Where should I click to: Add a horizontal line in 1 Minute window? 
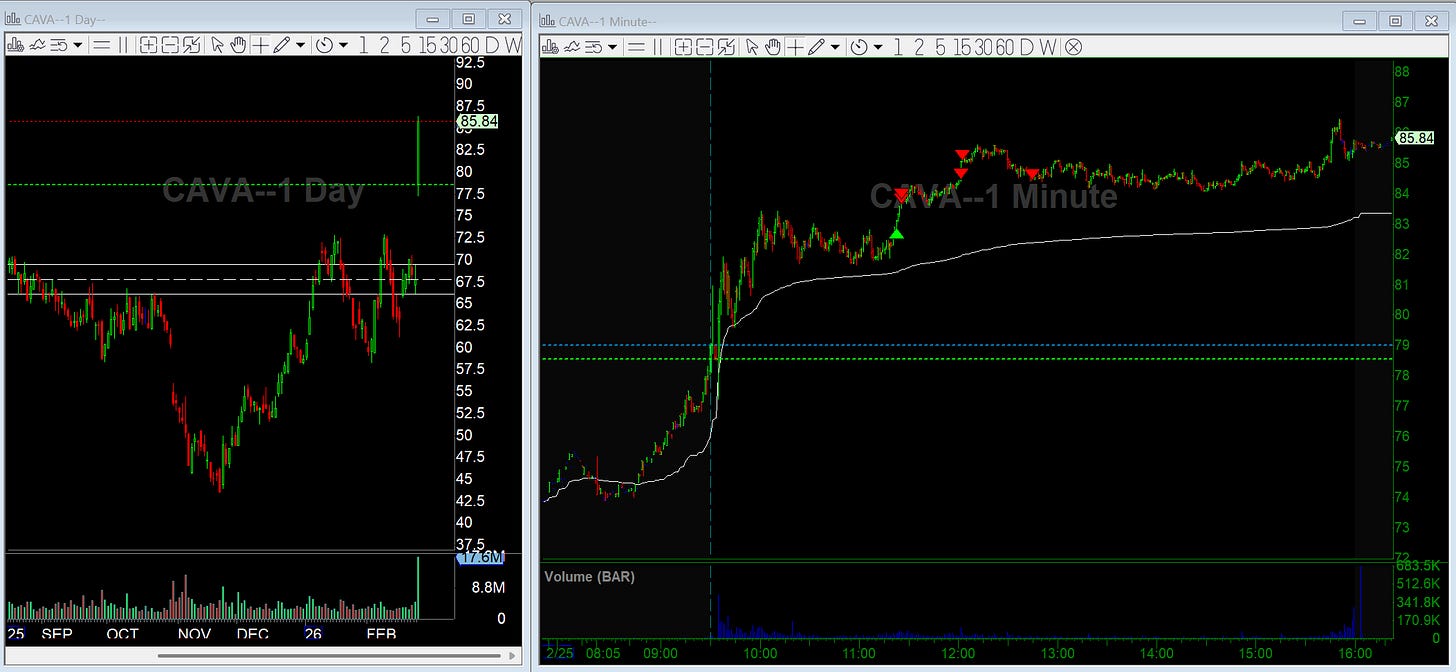(637, 46)
